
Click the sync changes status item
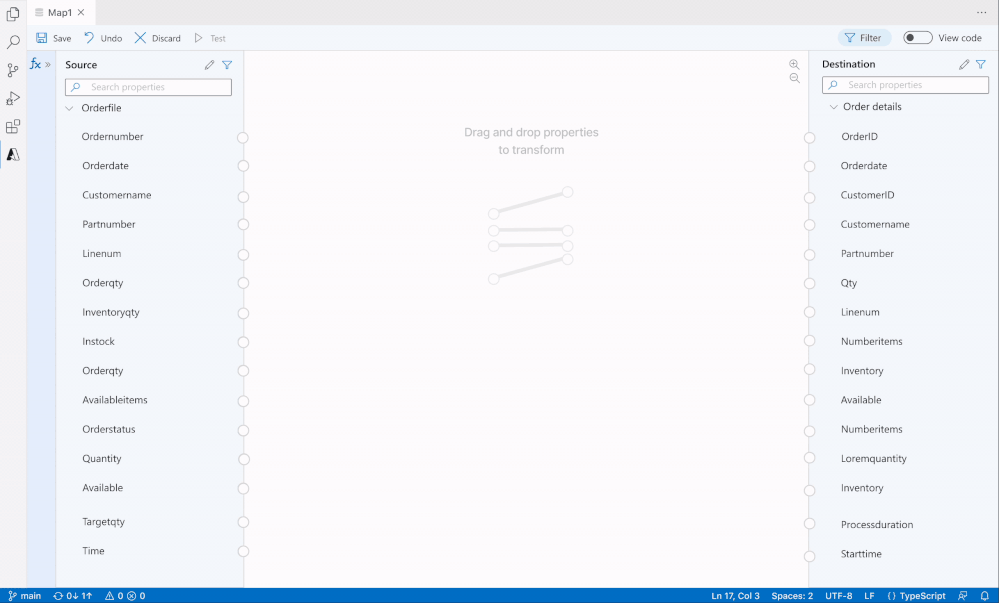coord(73,596)
